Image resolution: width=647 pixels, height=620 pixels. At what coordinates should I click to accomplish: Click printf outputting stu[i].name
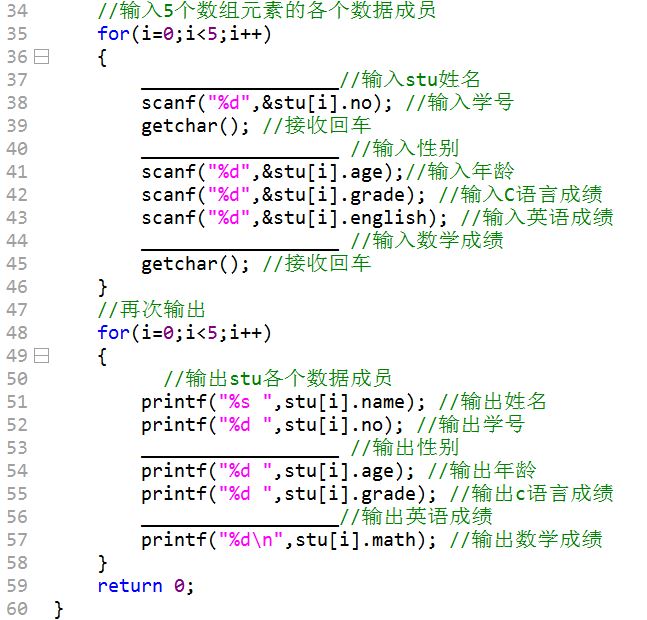(283, 402)
